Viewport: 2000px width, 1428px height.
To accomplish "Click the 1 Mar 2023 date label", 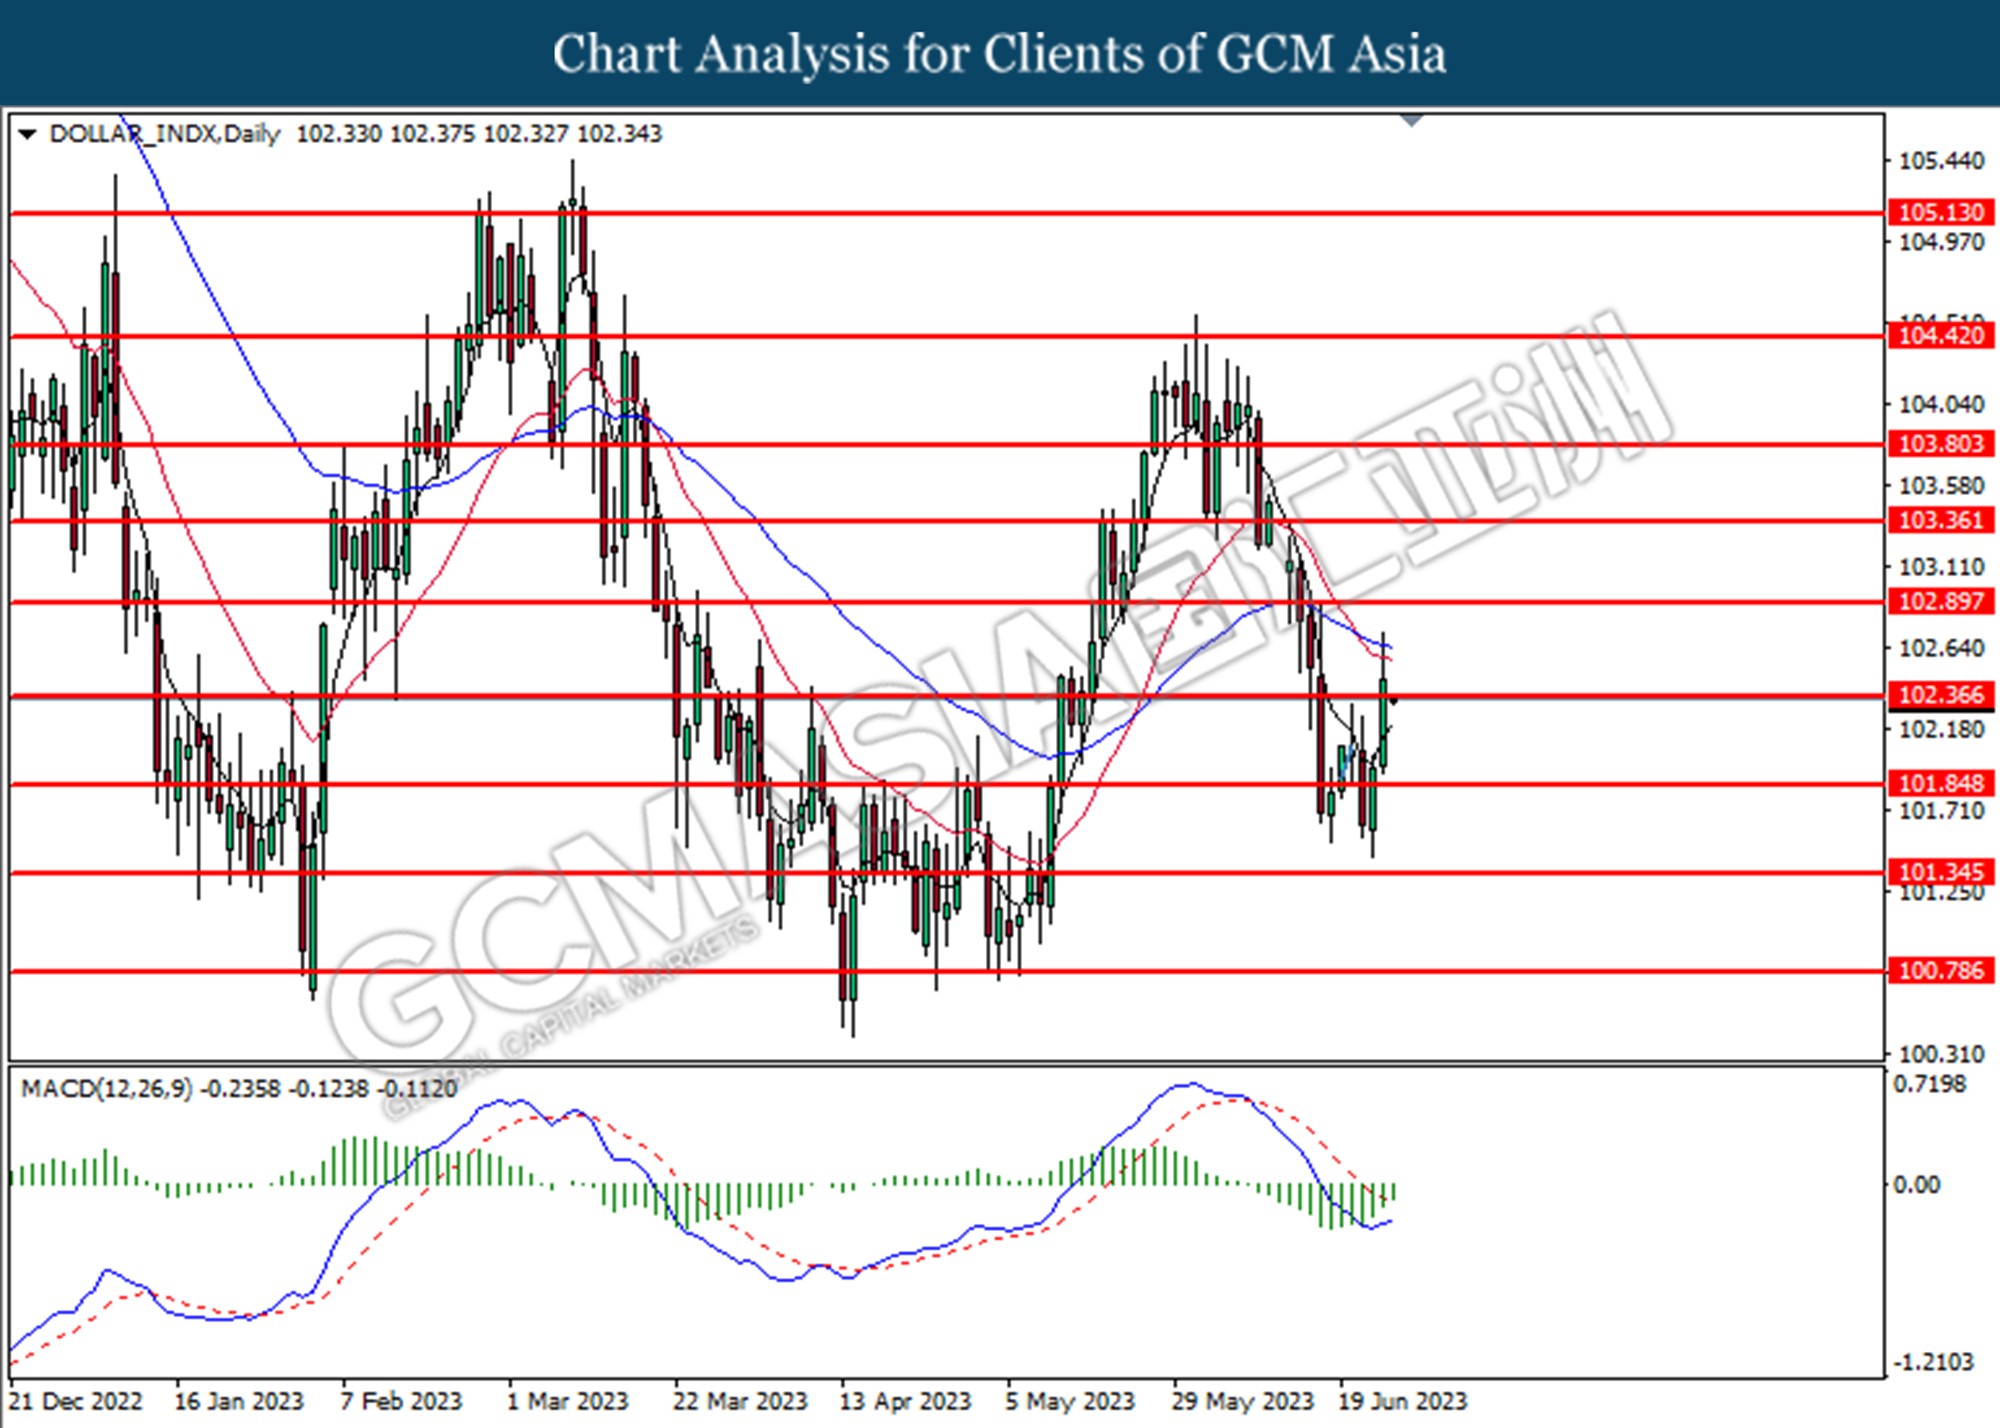I will pyautogui.click(x=567, y=1401).
